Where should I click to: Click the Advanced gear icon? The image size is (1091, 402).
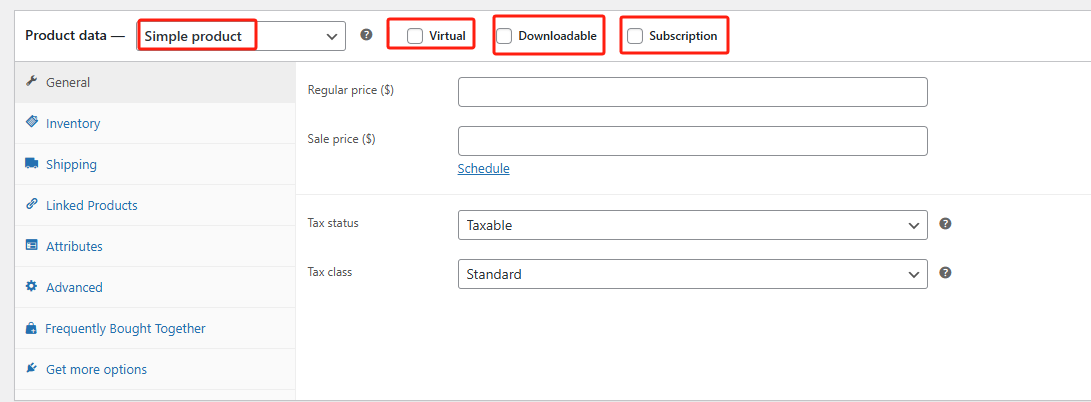(31, 287)
